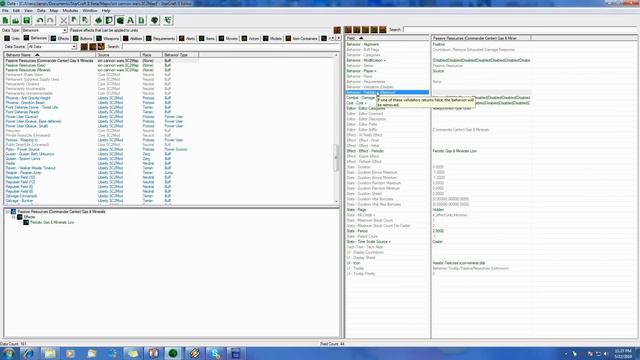This screenshot has height=360, width=640.
Task: Click the Paste toolbar icon
Action: 85,20
